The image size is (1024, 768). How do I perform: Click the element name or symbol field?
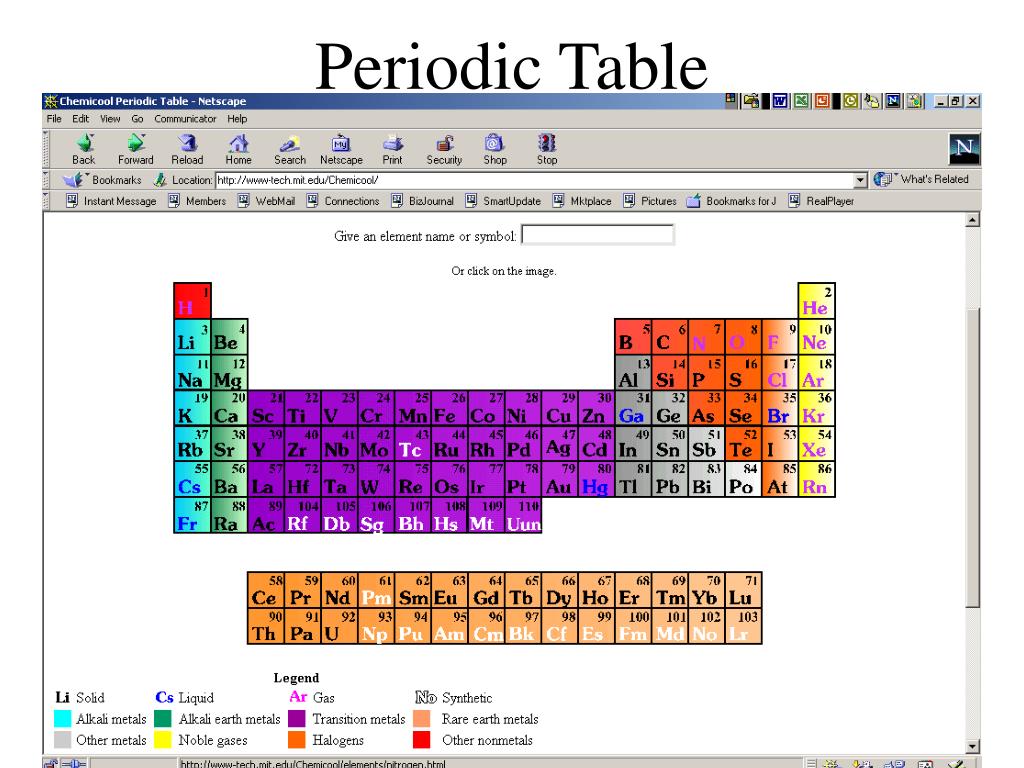click(x=598, y=235)
